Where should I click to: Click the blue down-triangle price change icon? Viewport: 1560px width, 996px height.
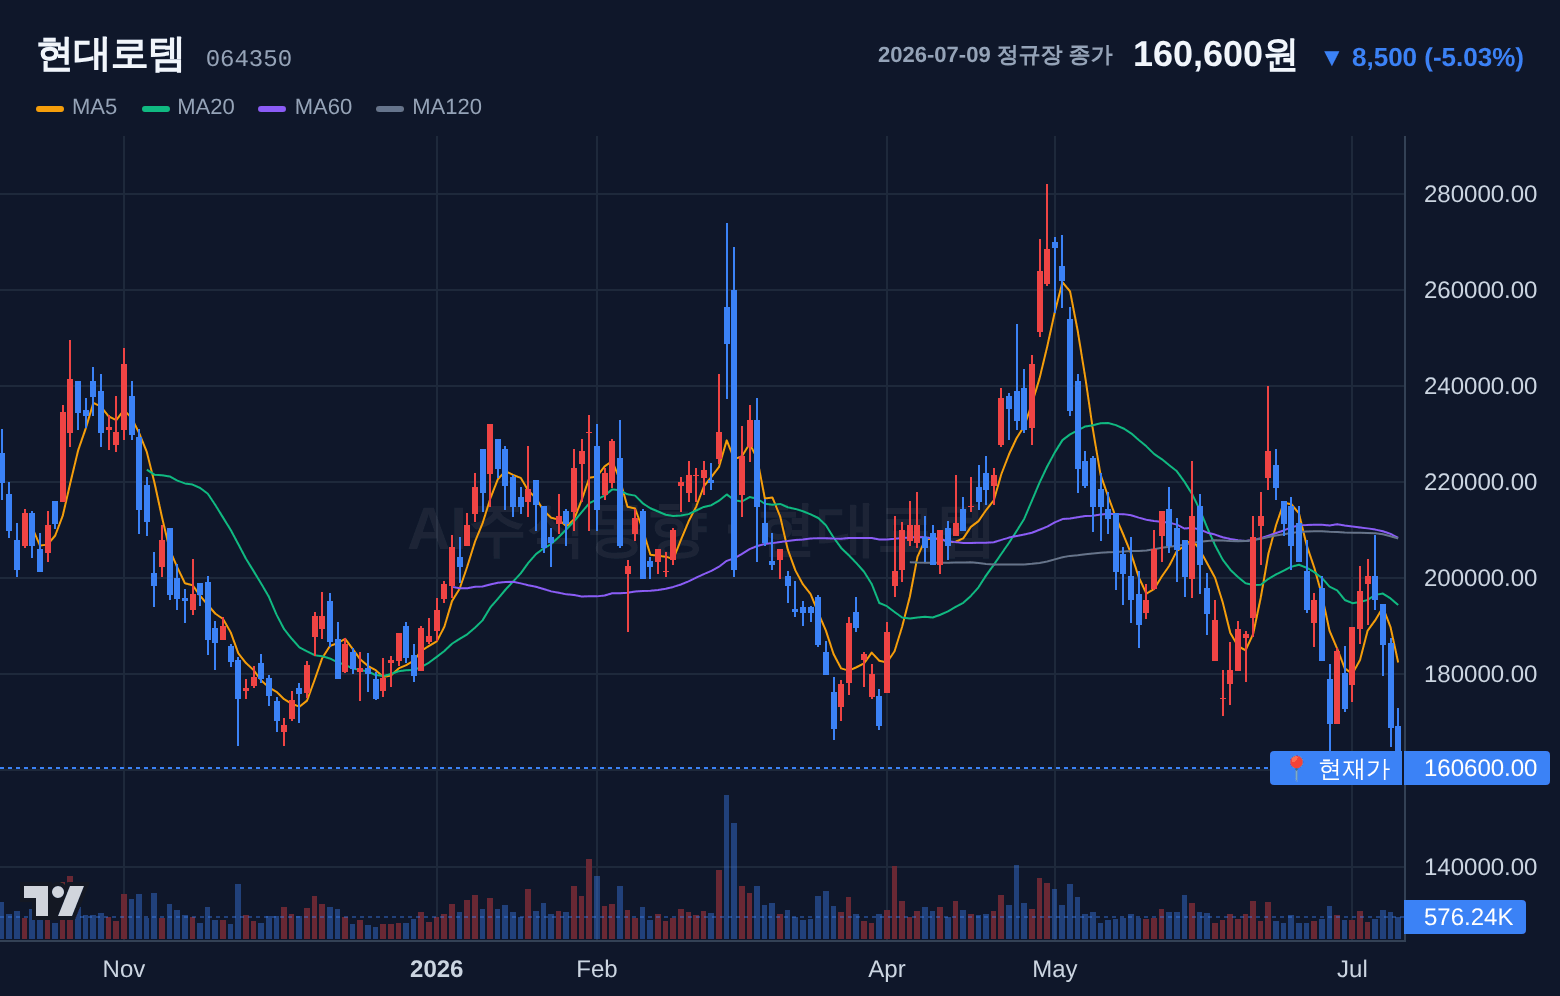(1331, 58)
